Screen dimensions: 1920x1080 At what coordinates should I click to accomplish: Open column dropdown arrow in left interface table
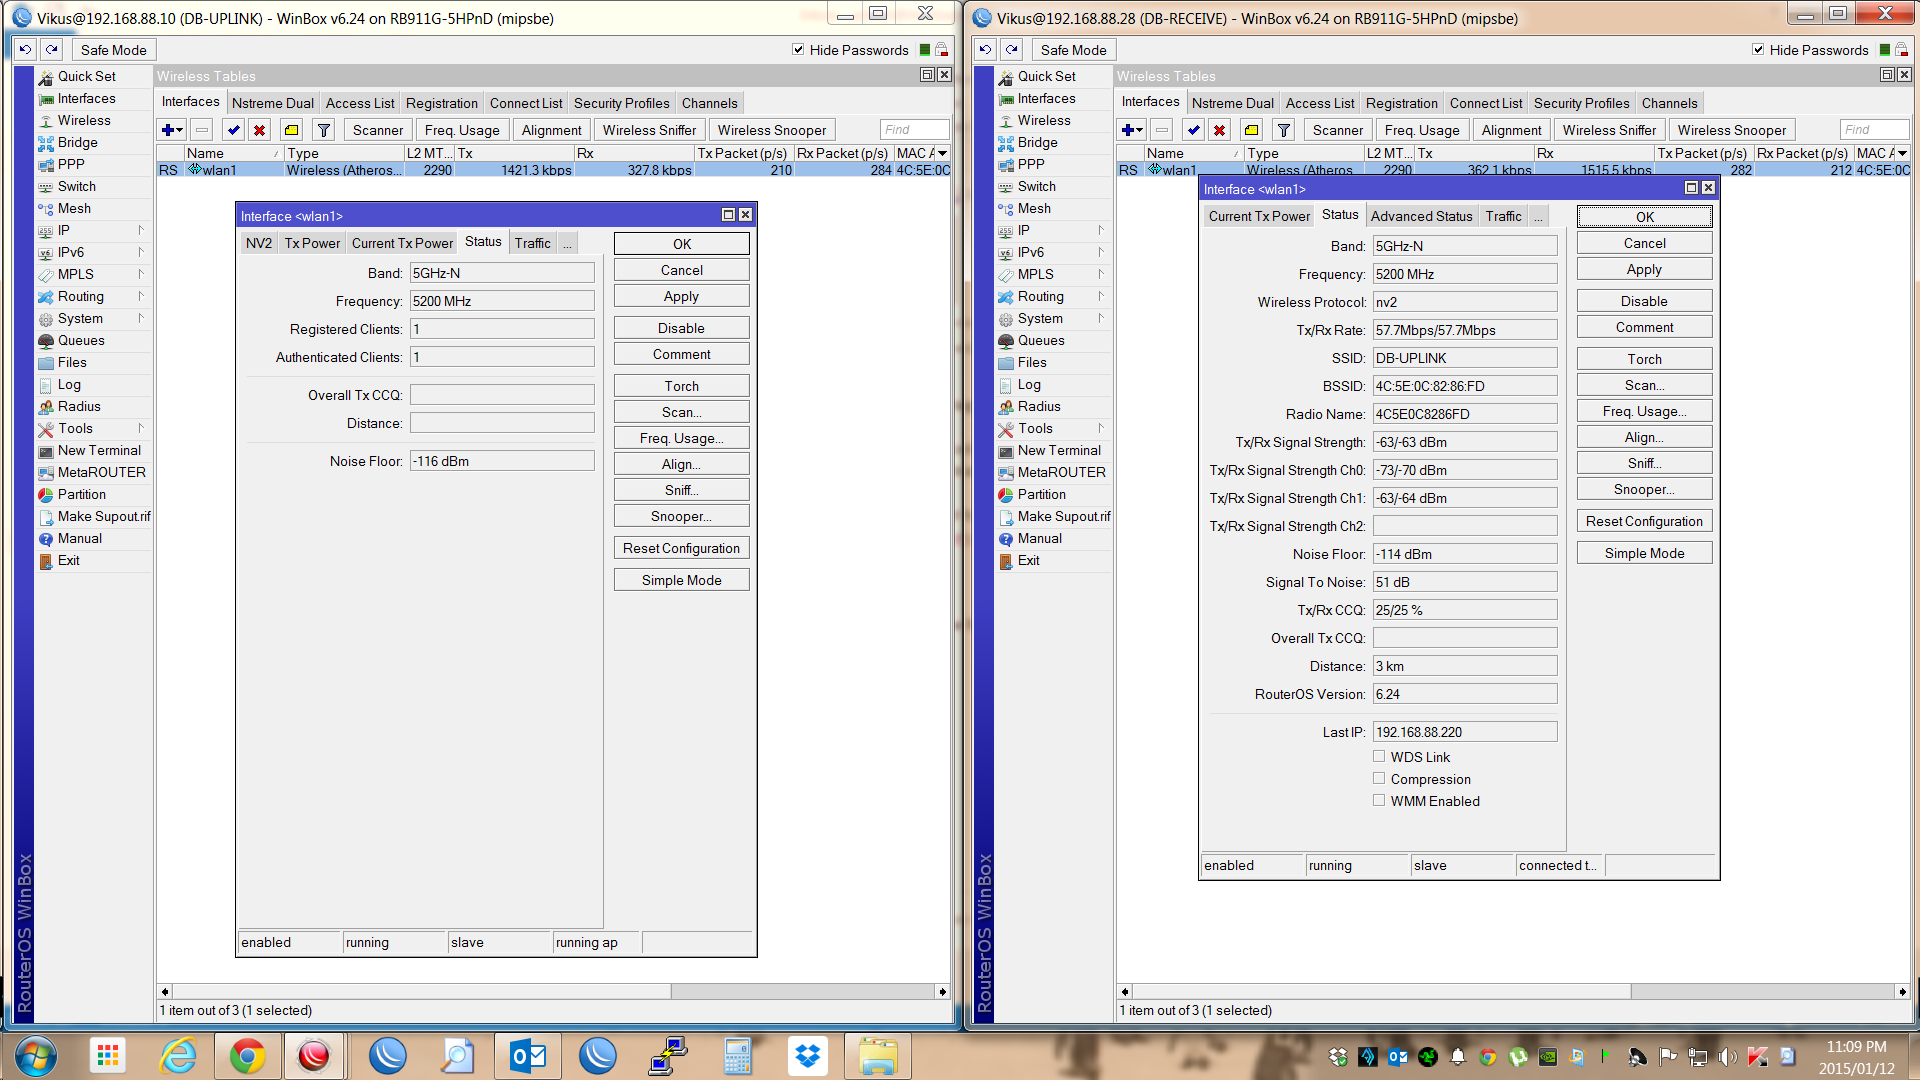pos(942,153)
